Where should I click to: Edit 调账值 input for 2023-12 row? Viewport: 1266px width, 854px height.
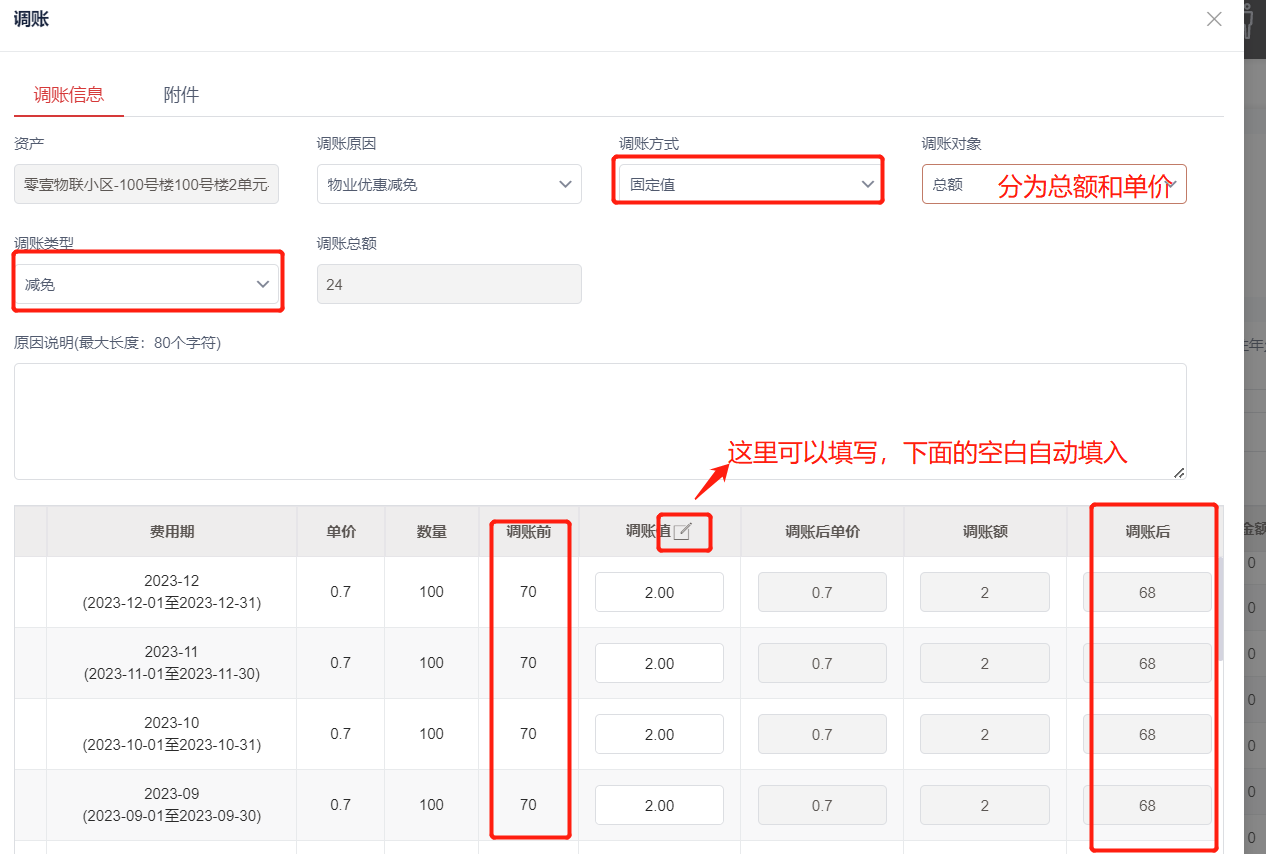tap(659, 592)
